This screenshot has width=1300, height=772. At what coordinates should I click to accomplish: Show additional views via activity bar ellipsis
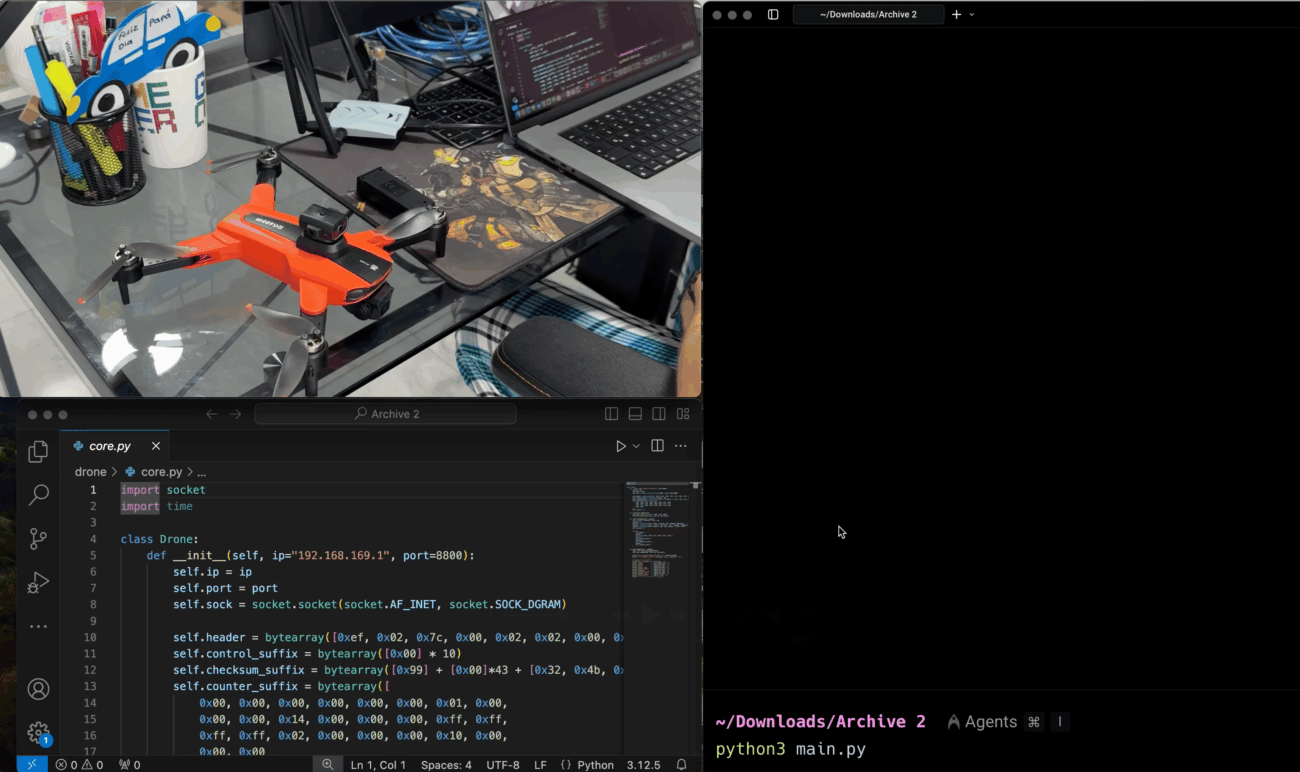point(38,626)
